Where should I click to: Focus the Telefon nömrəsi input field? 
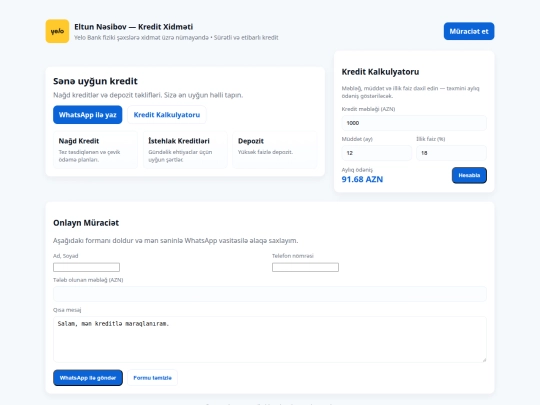305,267
